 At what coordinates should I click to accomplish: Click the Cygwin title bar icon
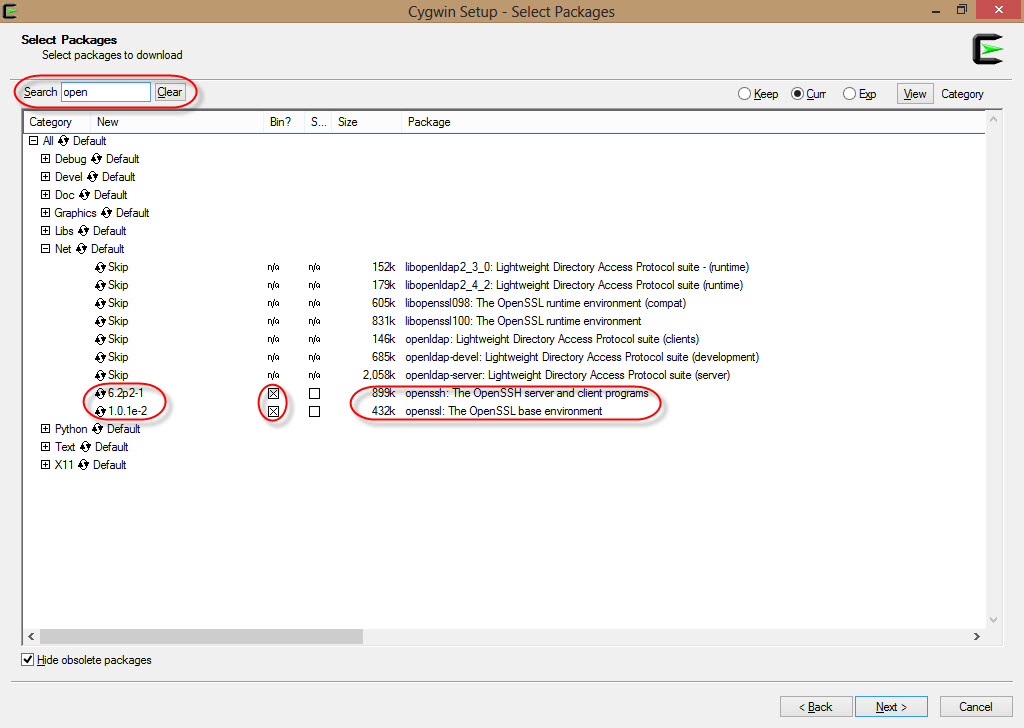pos(10,11)
